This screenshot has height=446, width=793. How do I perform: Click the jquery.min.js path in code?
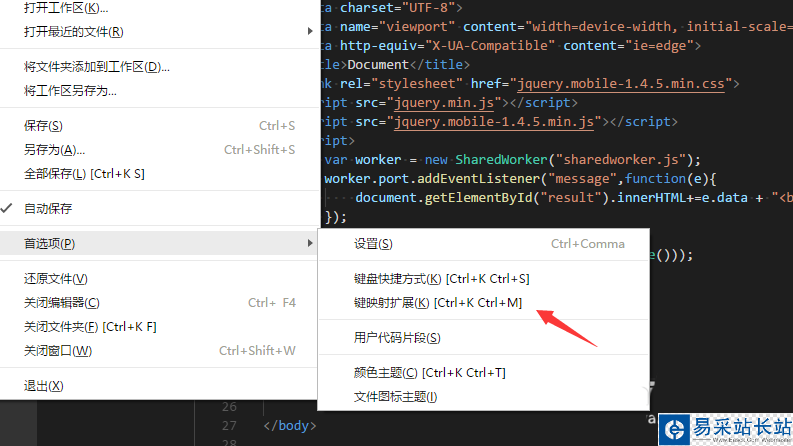pyautogui.click(x=444, y=103)
